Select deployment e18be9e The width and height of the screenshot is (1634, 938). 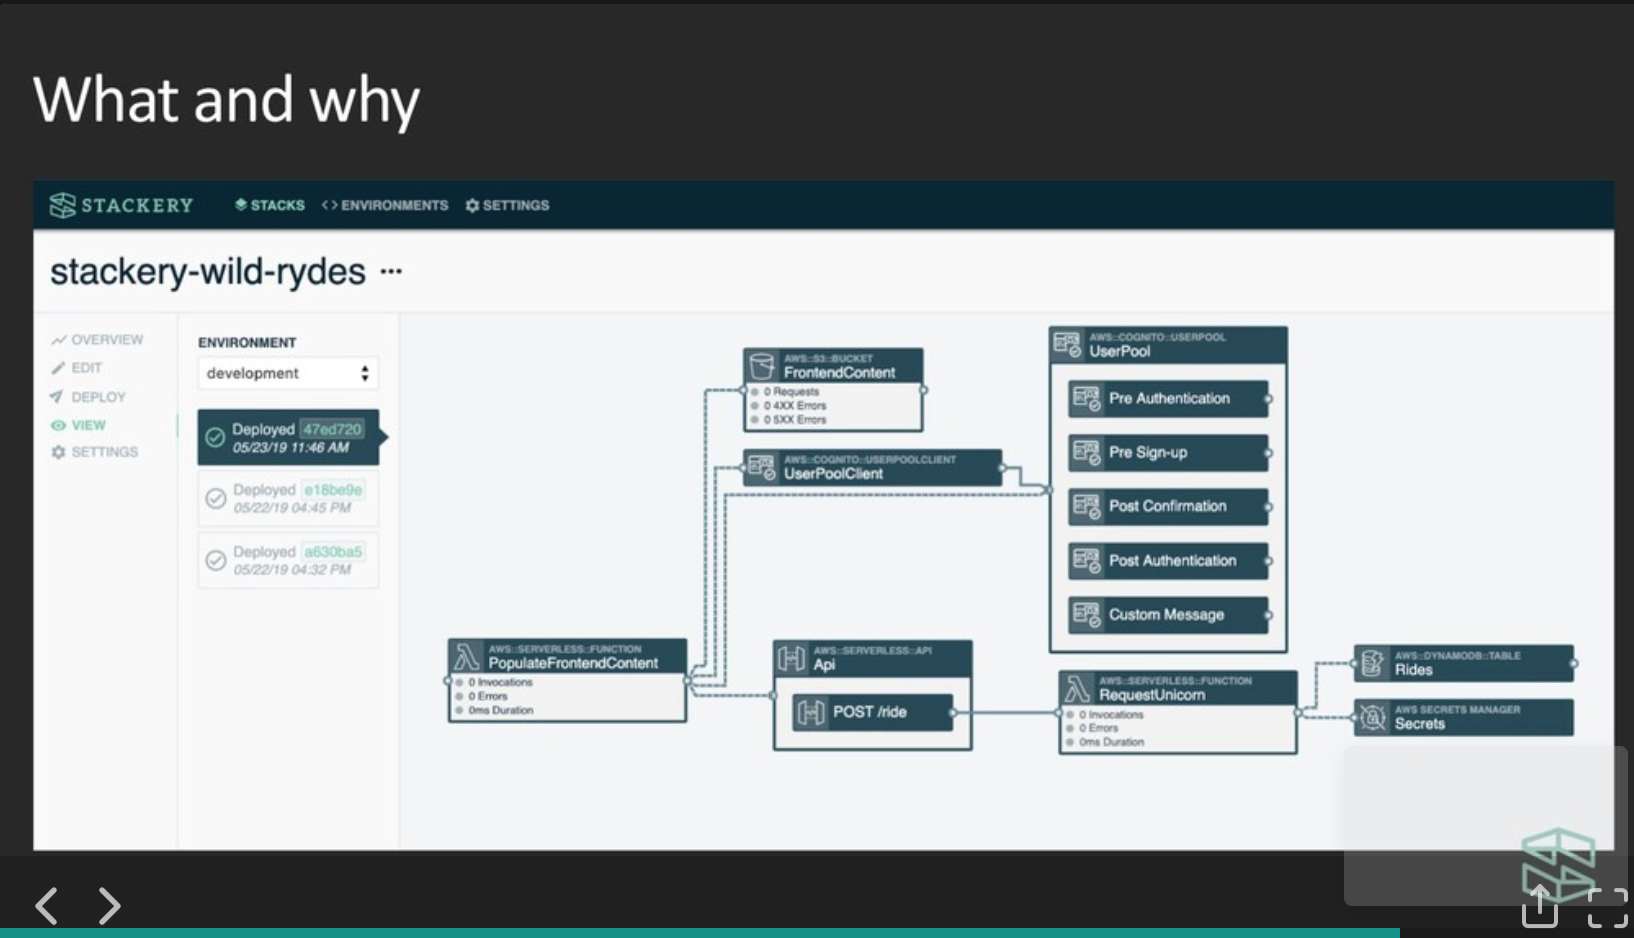pyautogui.click(x=288, y=497)
